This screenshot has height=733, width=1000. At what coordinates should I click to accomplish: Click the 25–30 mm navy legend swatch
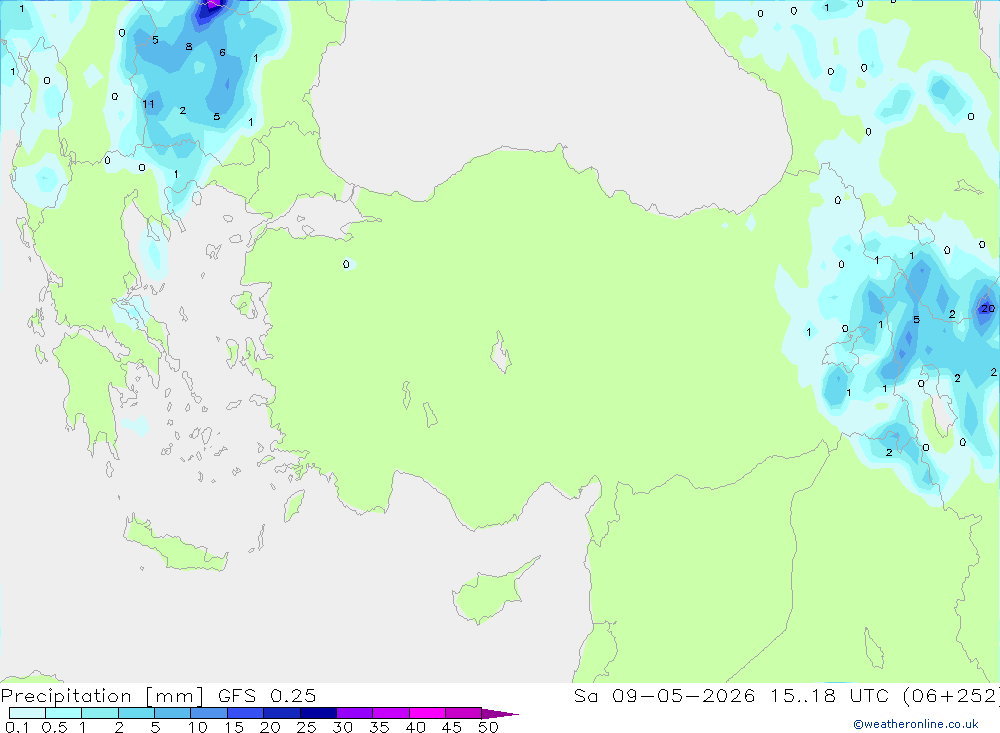[318, 713]
